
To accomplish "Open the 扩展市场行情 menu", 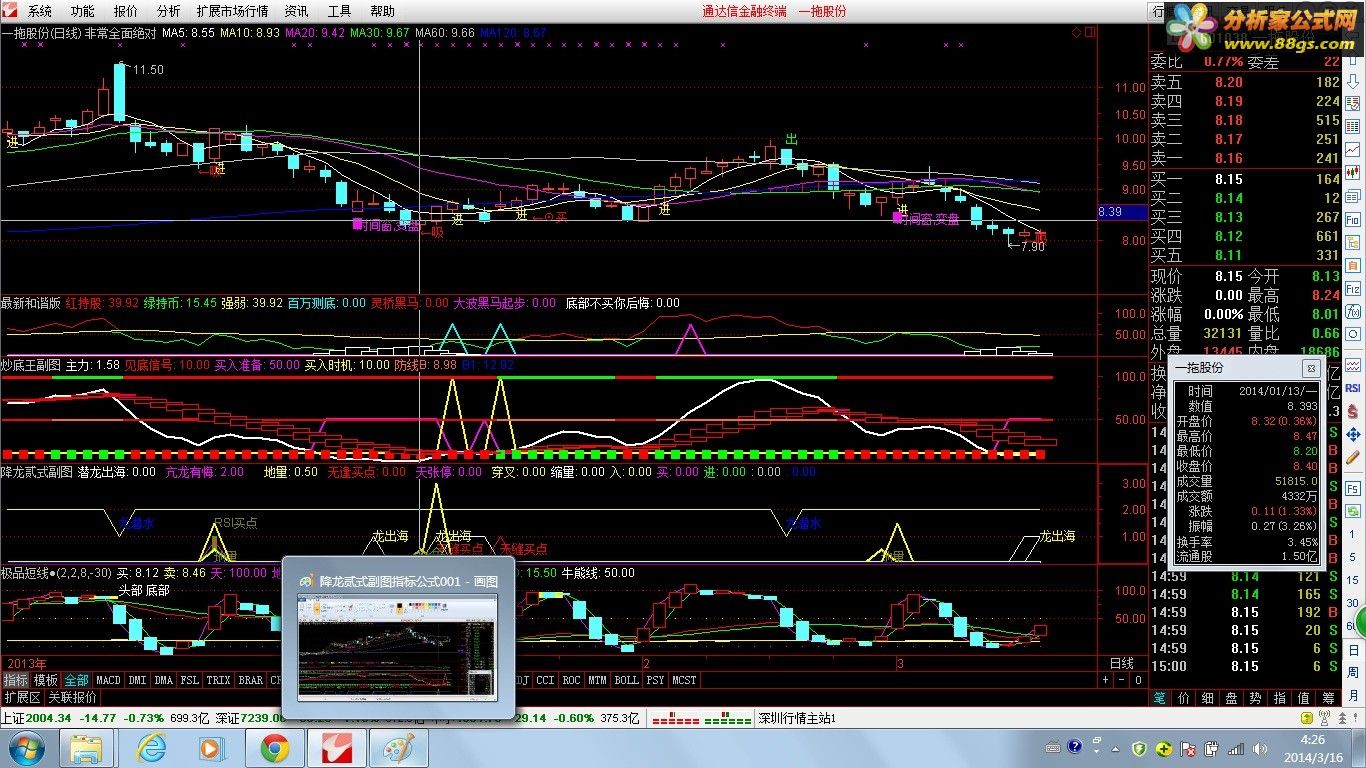I will 232,11.
